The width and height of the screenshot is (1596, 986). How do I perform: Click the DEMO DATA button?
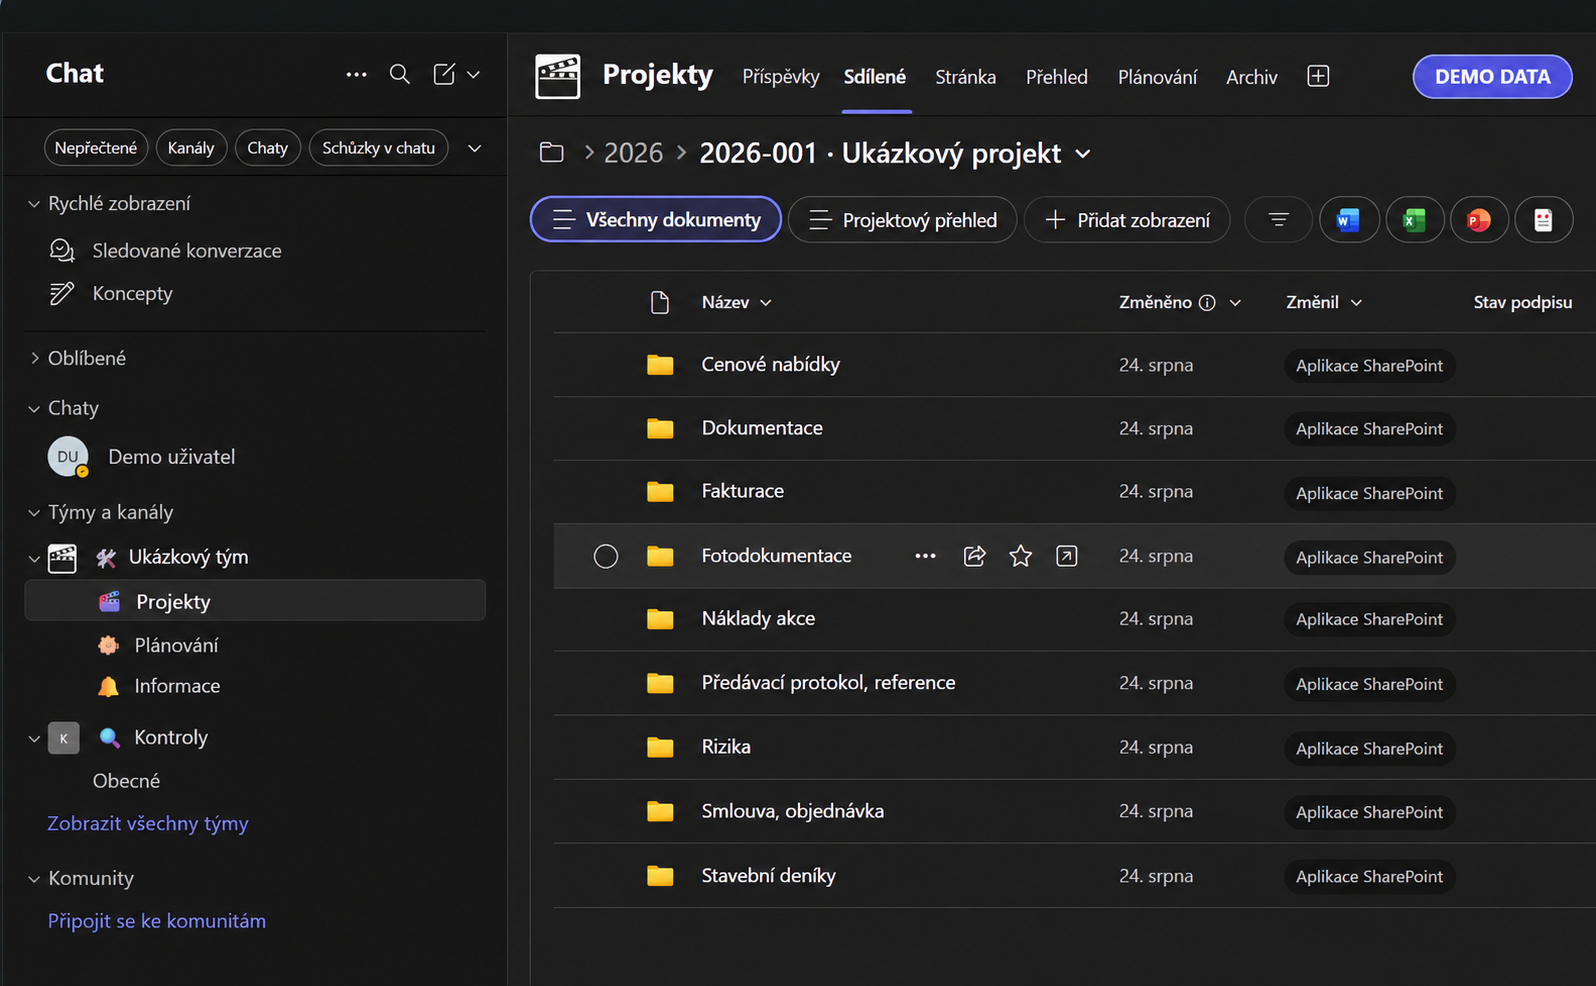(x=1492, y=77)
